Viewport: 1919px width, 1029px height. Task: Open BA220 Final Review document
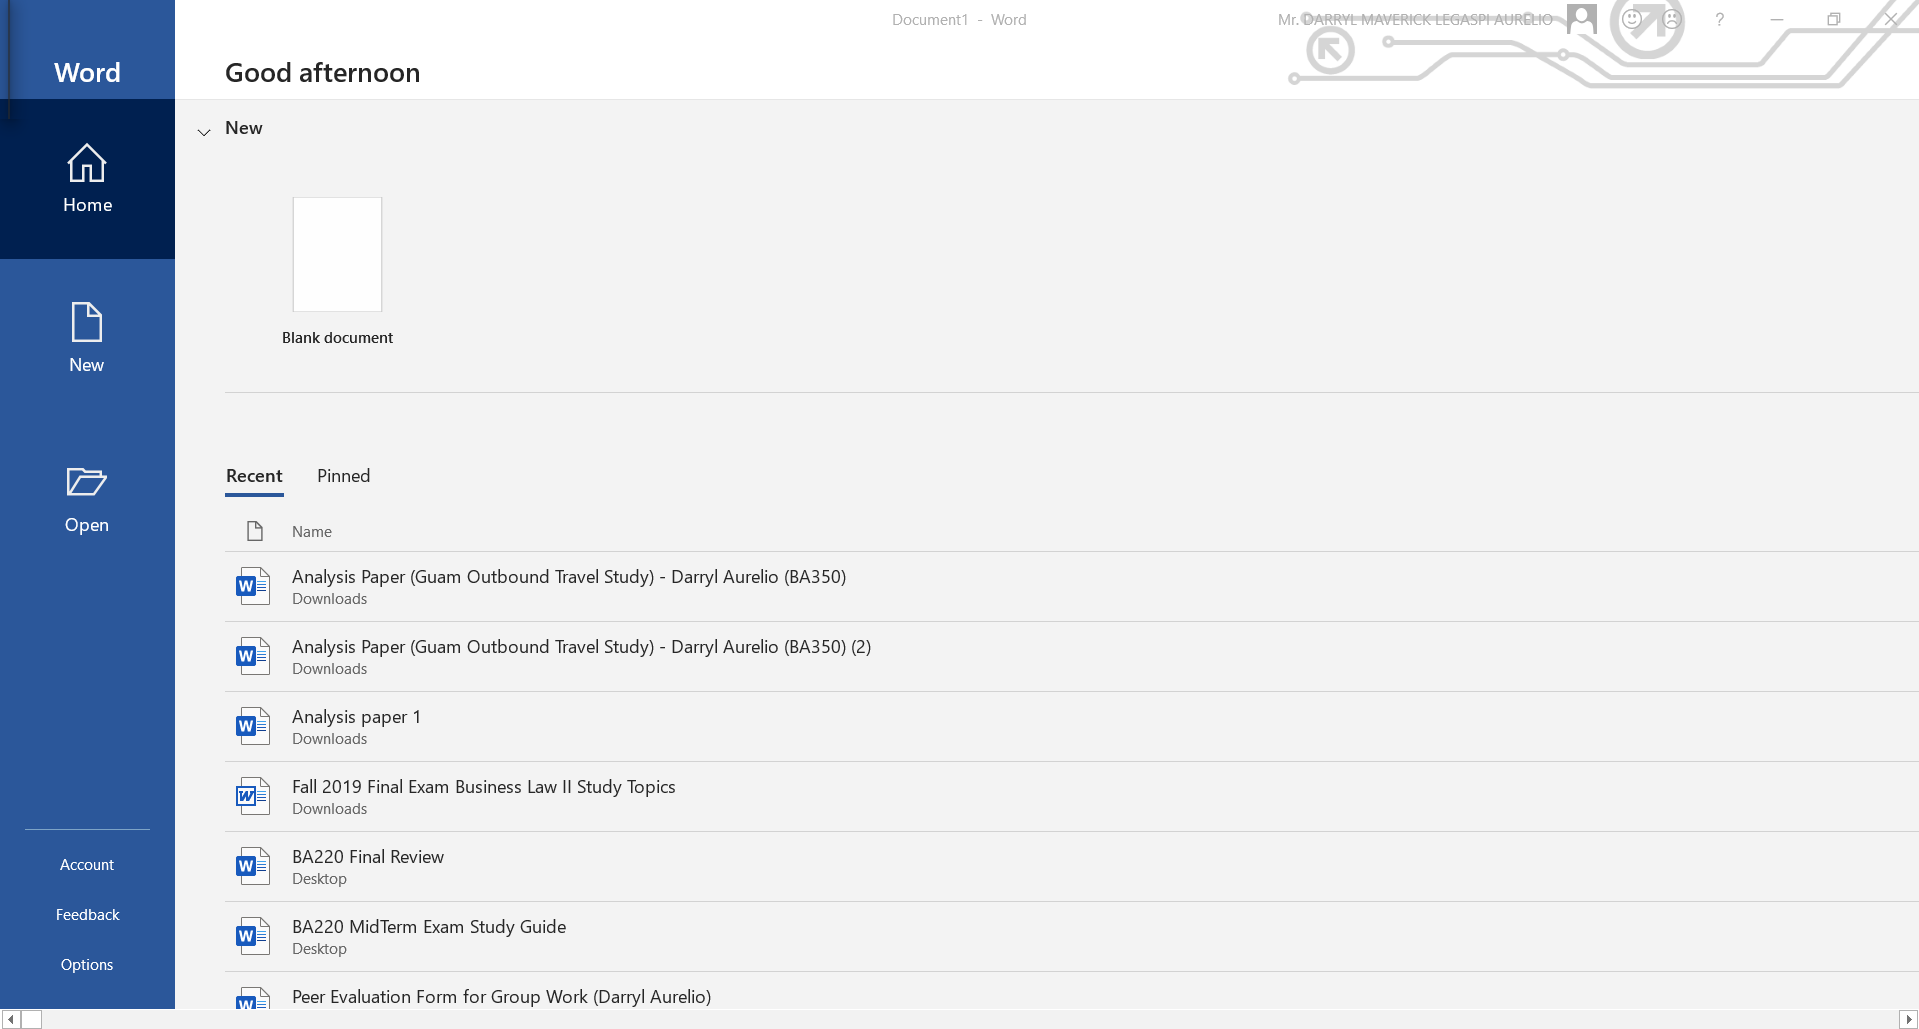[1072, 867]
